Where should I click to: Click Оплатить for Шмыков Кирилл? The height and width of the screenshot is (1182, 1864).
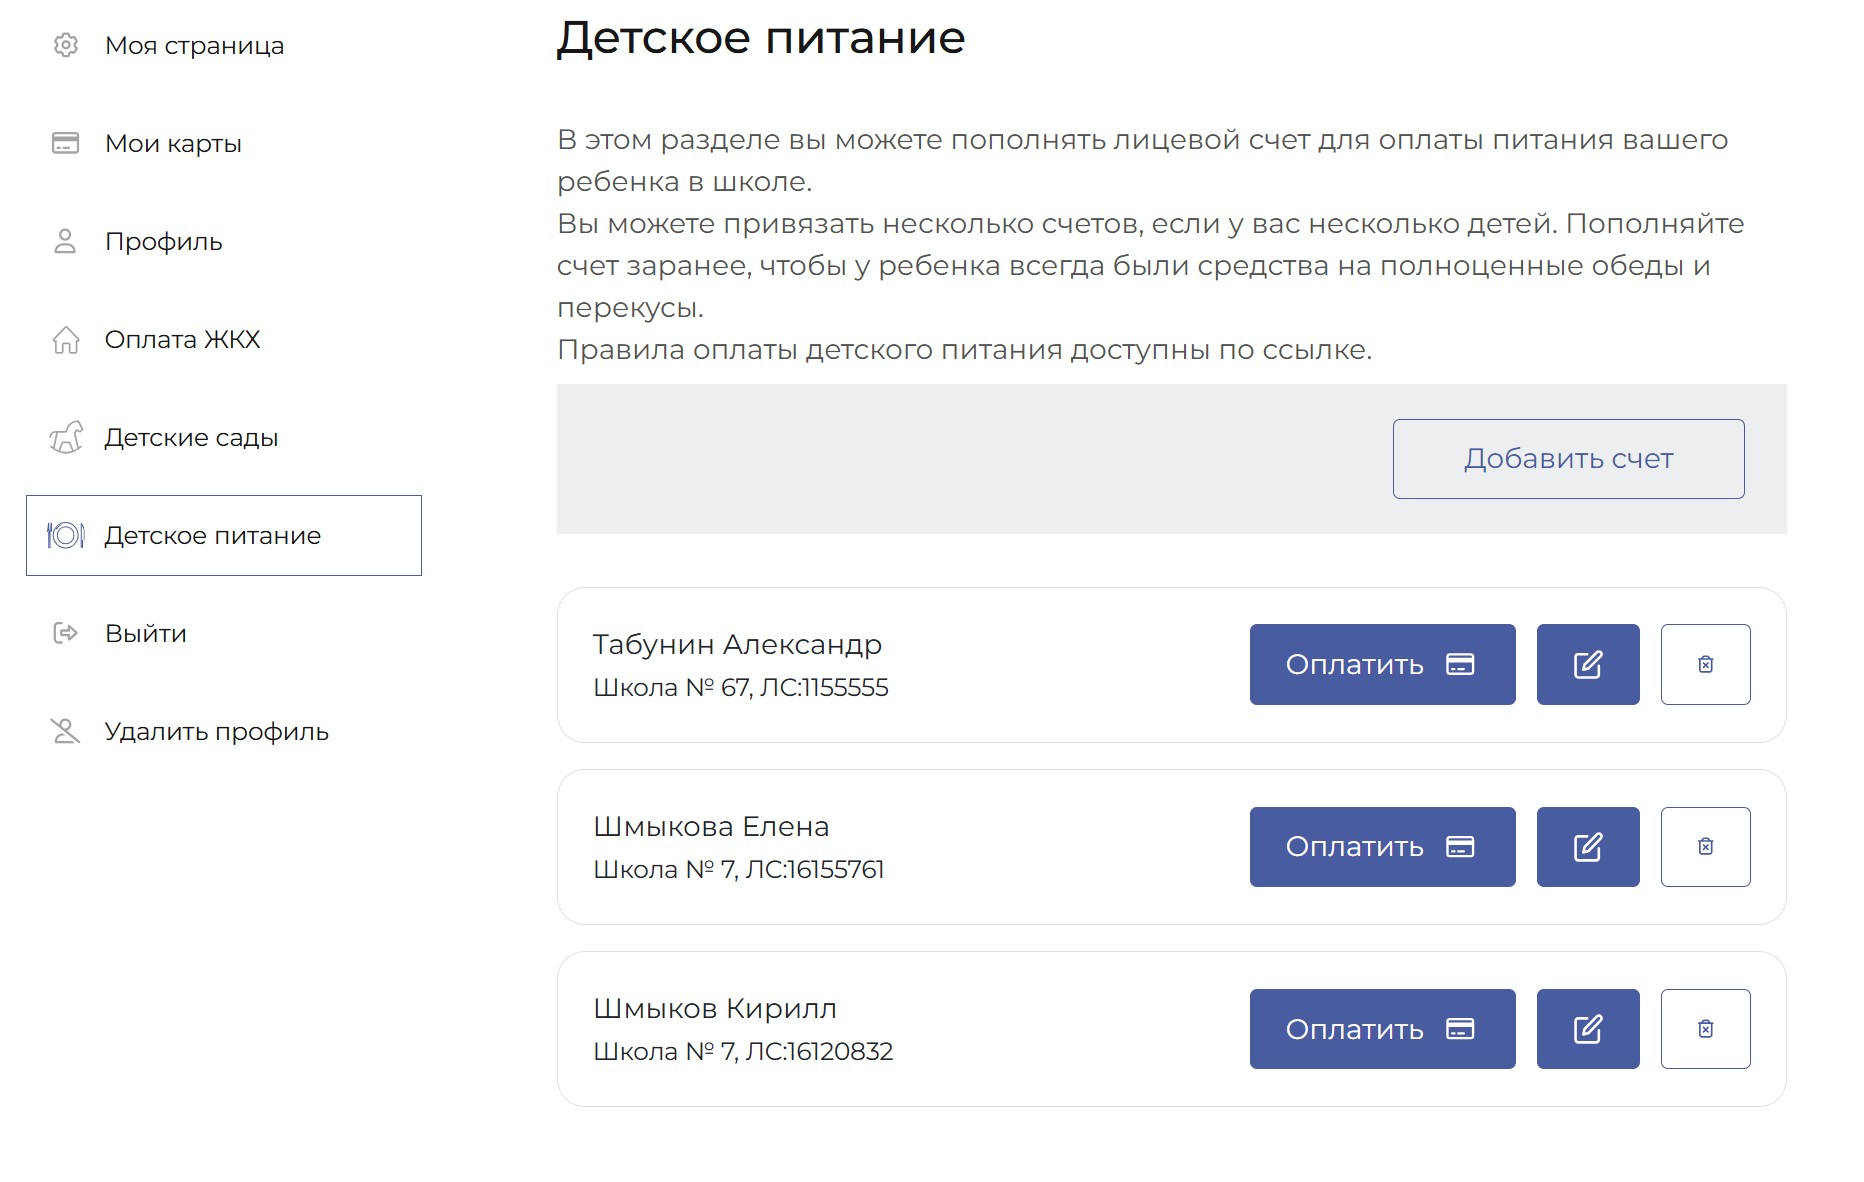click(x=1381, y=1029)
